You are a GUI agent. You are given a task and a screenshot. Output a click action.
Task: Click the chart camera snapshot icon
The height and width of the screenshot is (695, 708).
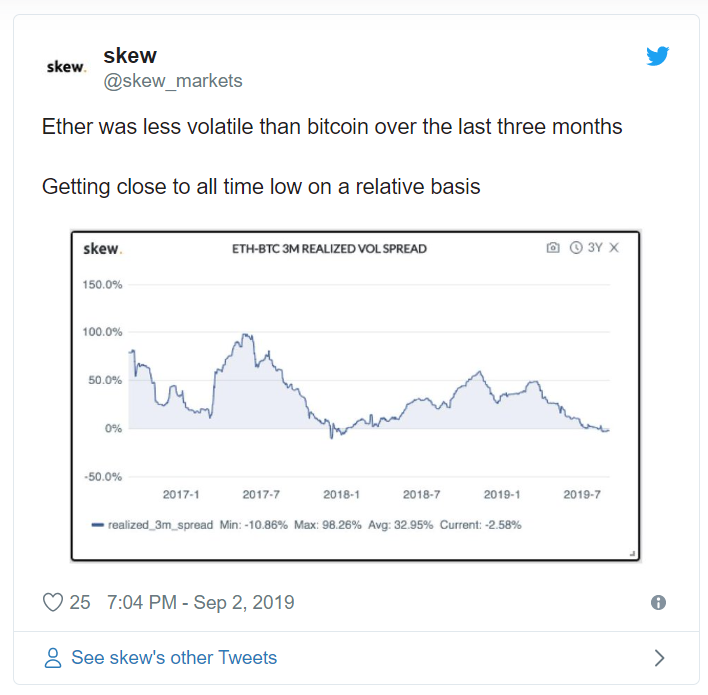[553, 247]
